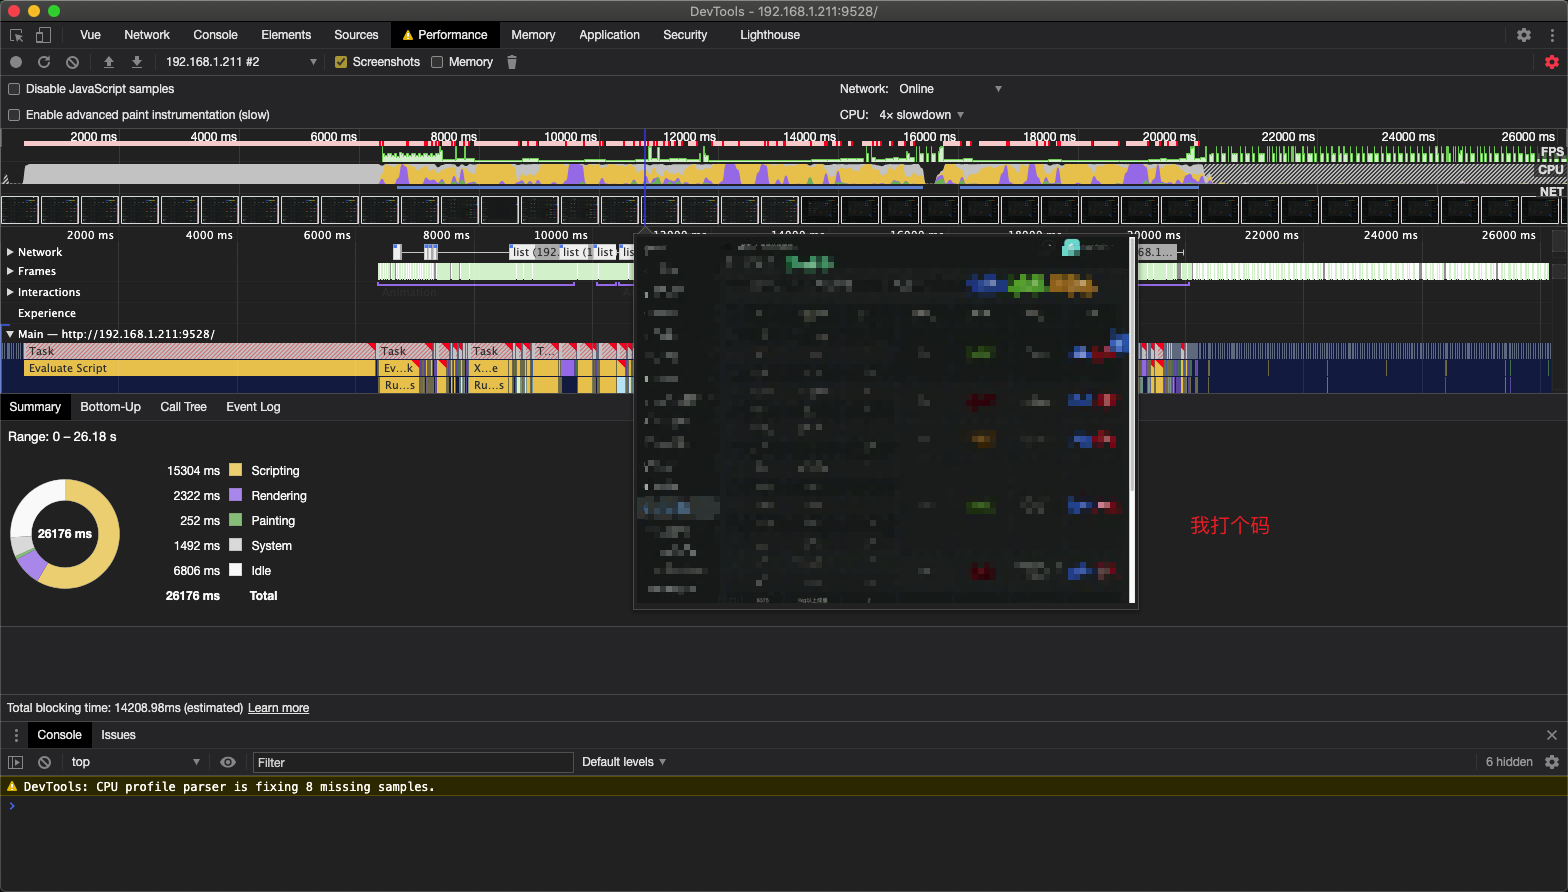Load a profile with the upload icon

click(x=109, y=62)
